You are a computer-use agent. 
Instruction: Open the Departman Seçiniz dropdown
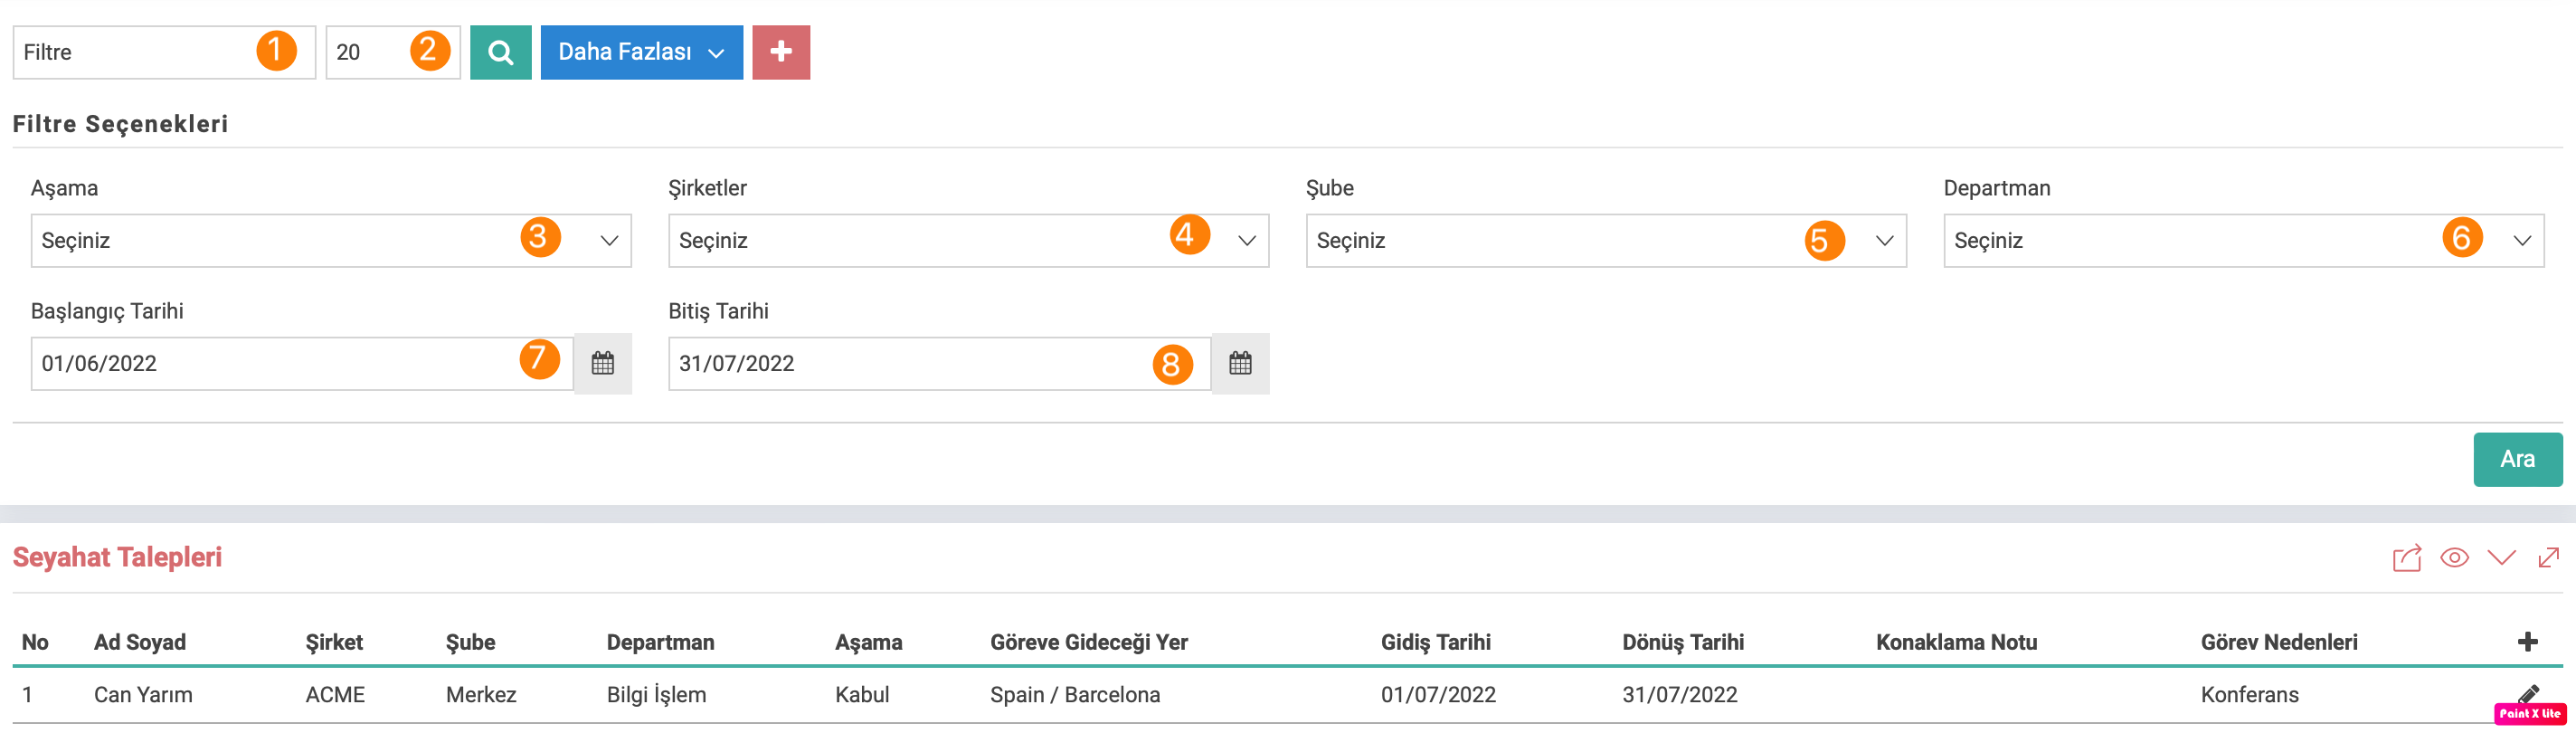(2243, 240)
